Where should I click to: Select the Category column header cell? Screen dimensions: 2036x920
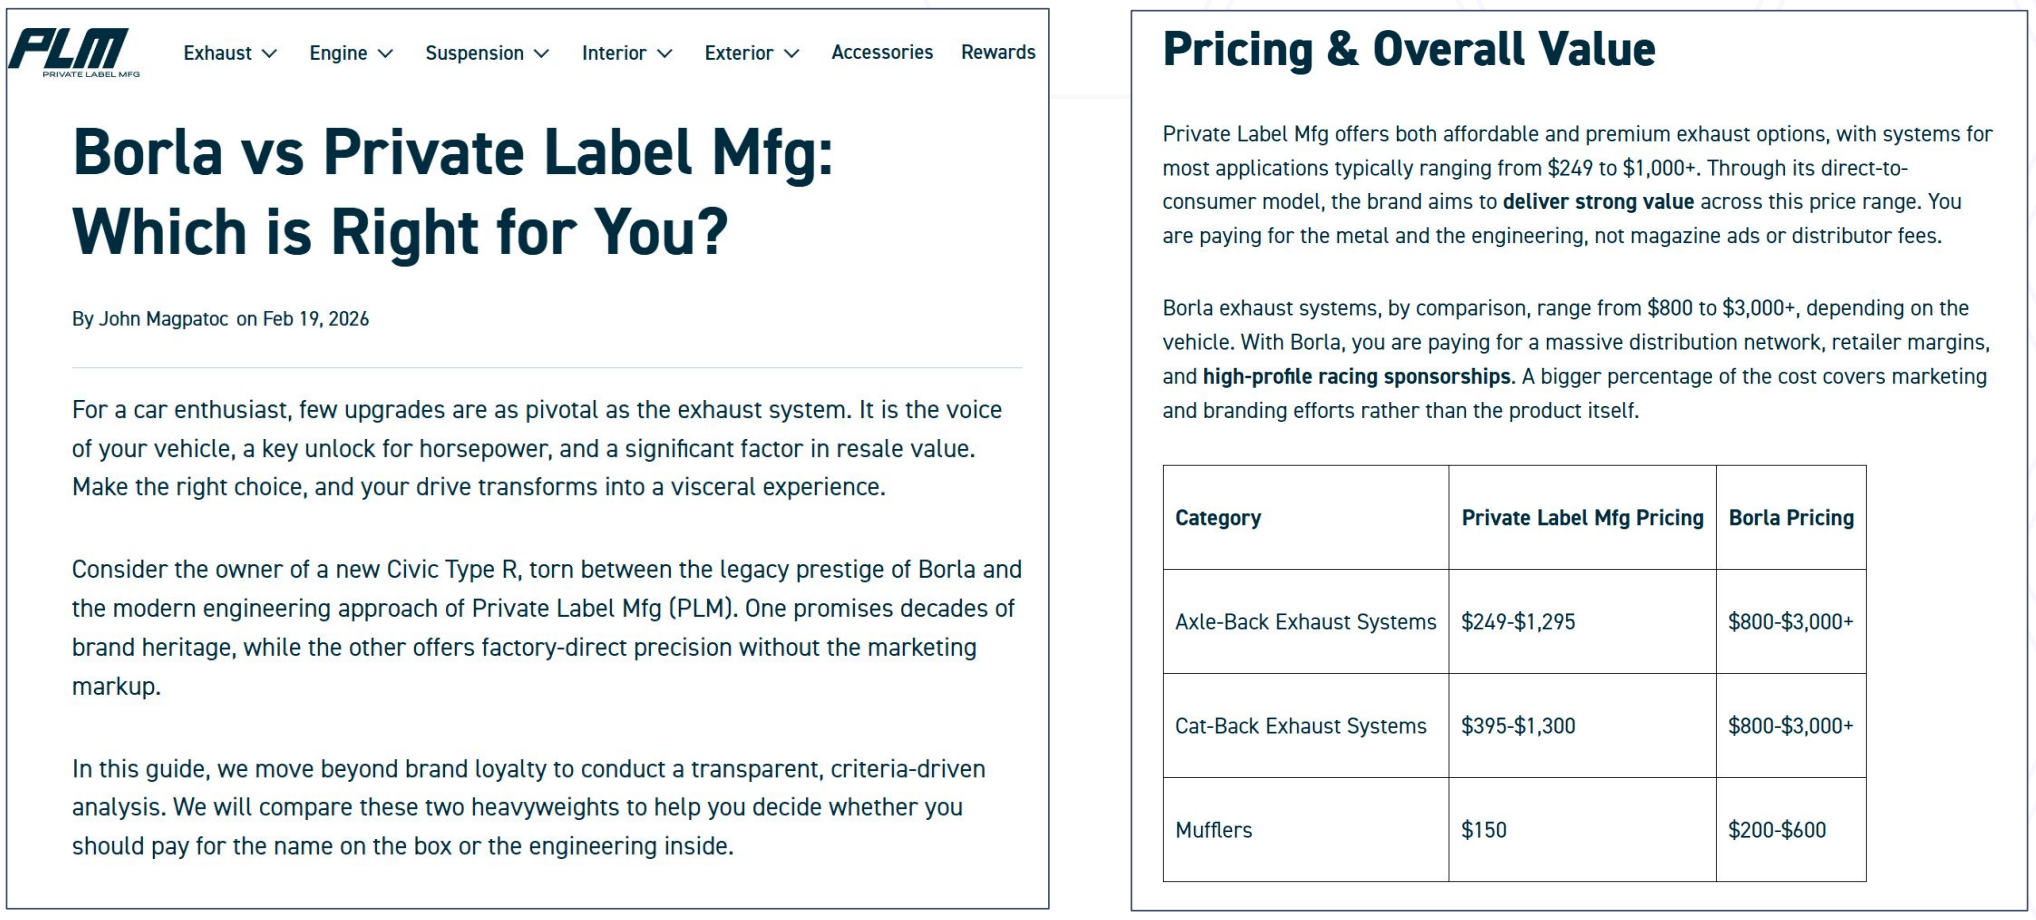tap(1217, 518)
